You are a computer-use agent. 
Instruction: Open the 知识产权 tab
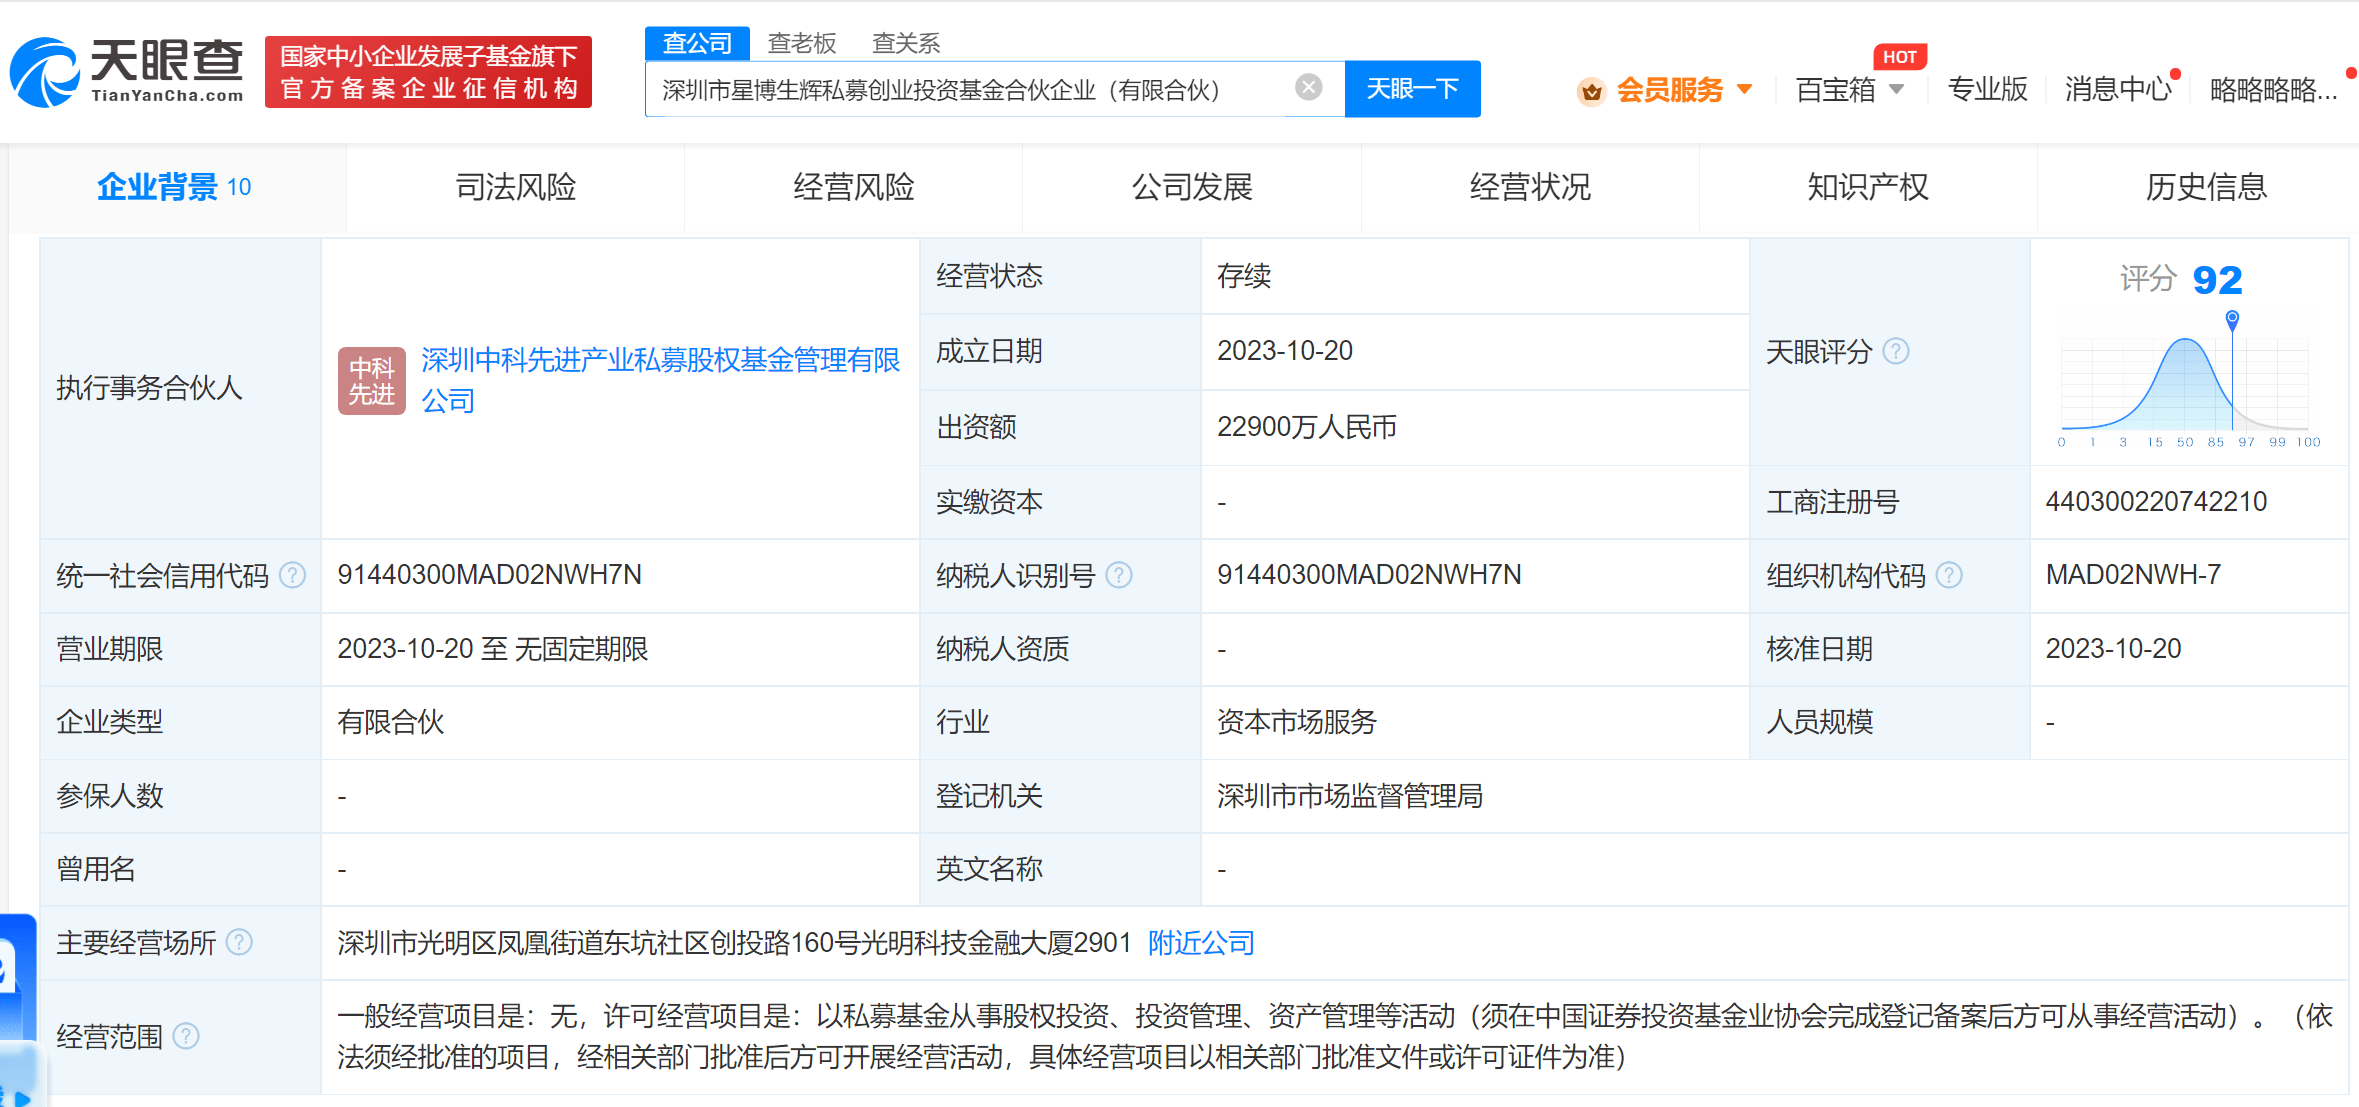click(x=1867, y=187)
